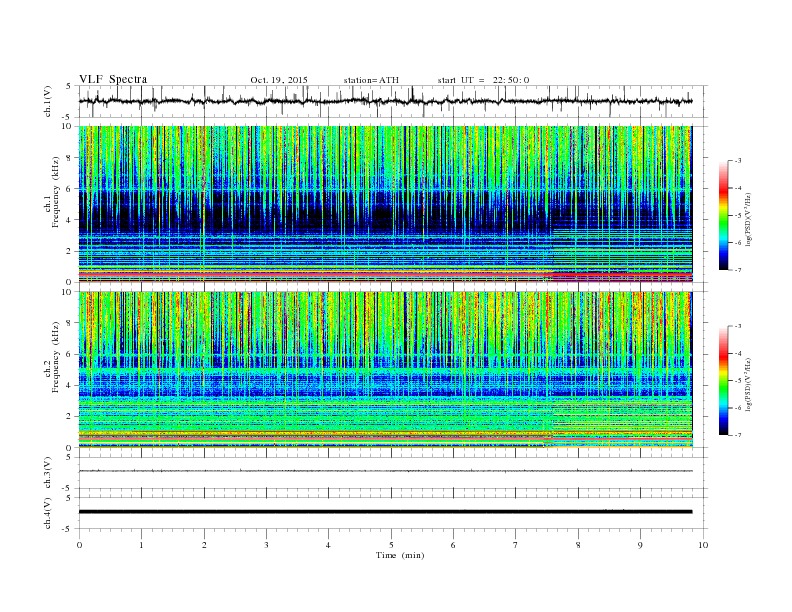Viewport: 792px width, 612px height.
Task: Click the "-3" tick on ch.2 color bar
Action: click(x=738, y=326)
